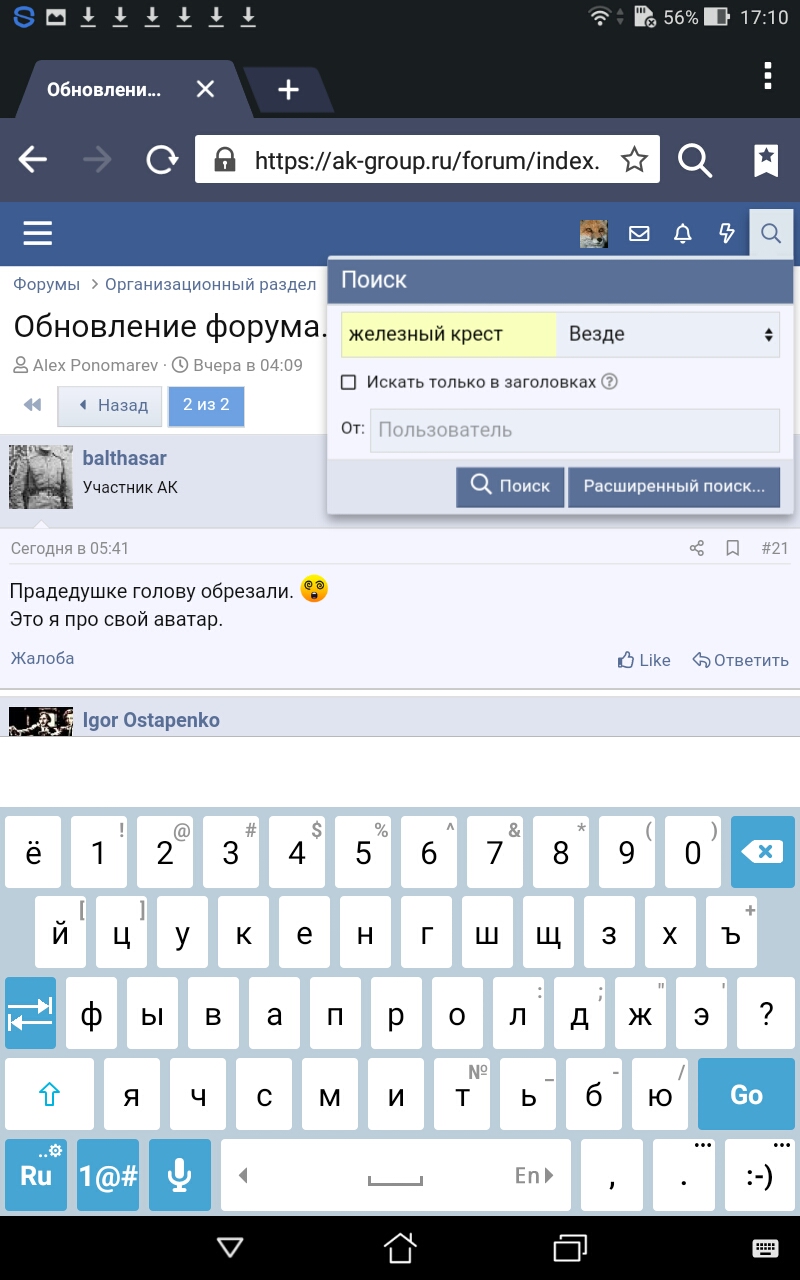Toggle the keyboard shift key
This screenshot has height=1280, width=800.
[x=50, y=1095]
